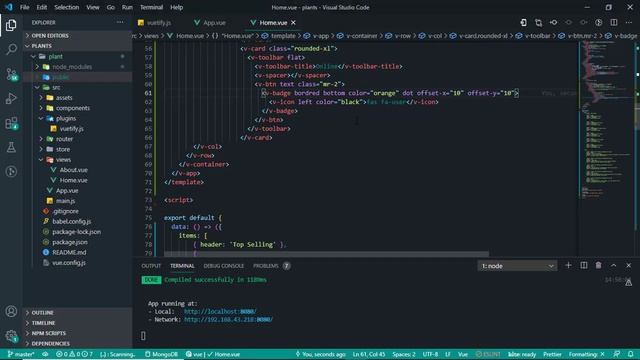The height and width of the screenshot is (360, 640).
Task: Click the Vue language mode in status bar
Action: 462,354
